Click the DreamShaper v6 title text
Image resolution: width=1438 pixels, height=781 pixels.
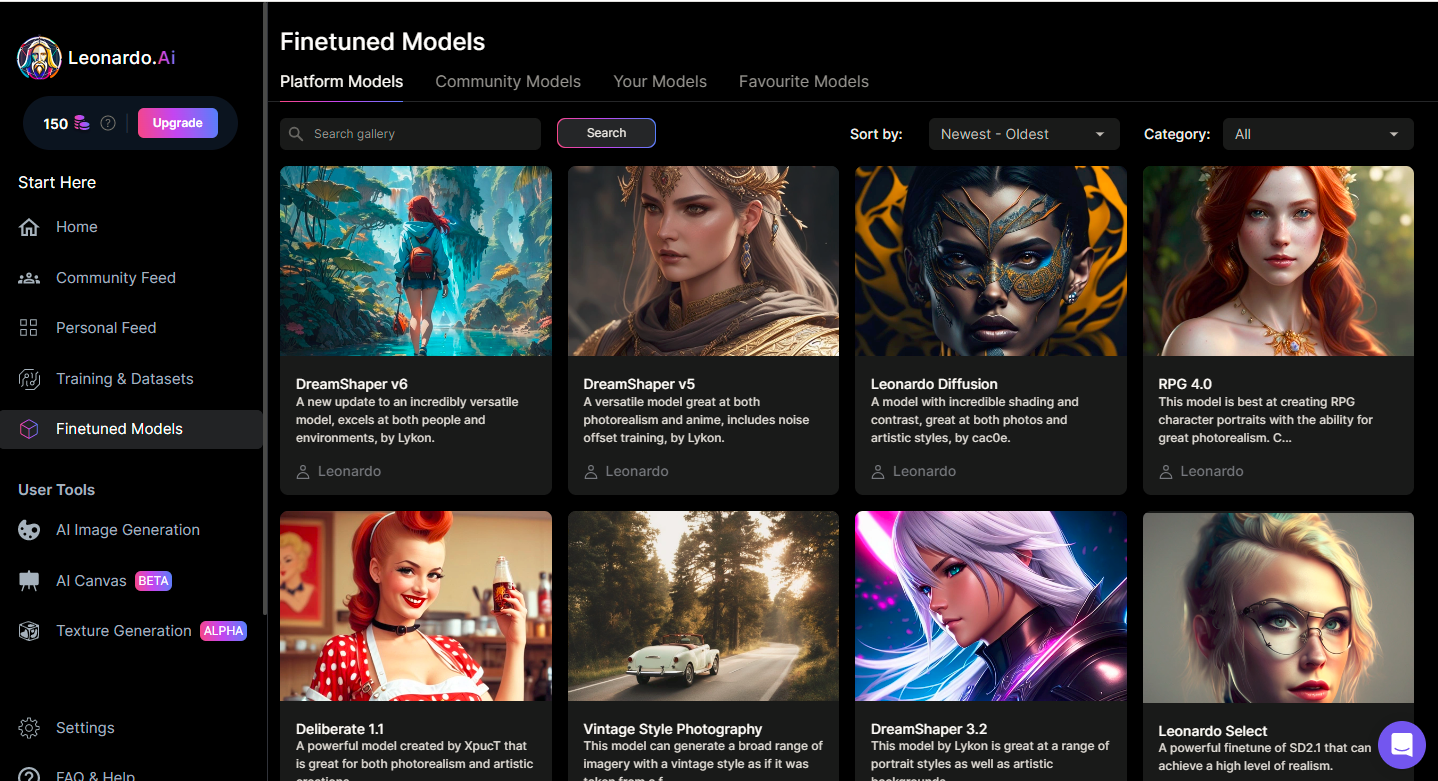tap(352, 384)
